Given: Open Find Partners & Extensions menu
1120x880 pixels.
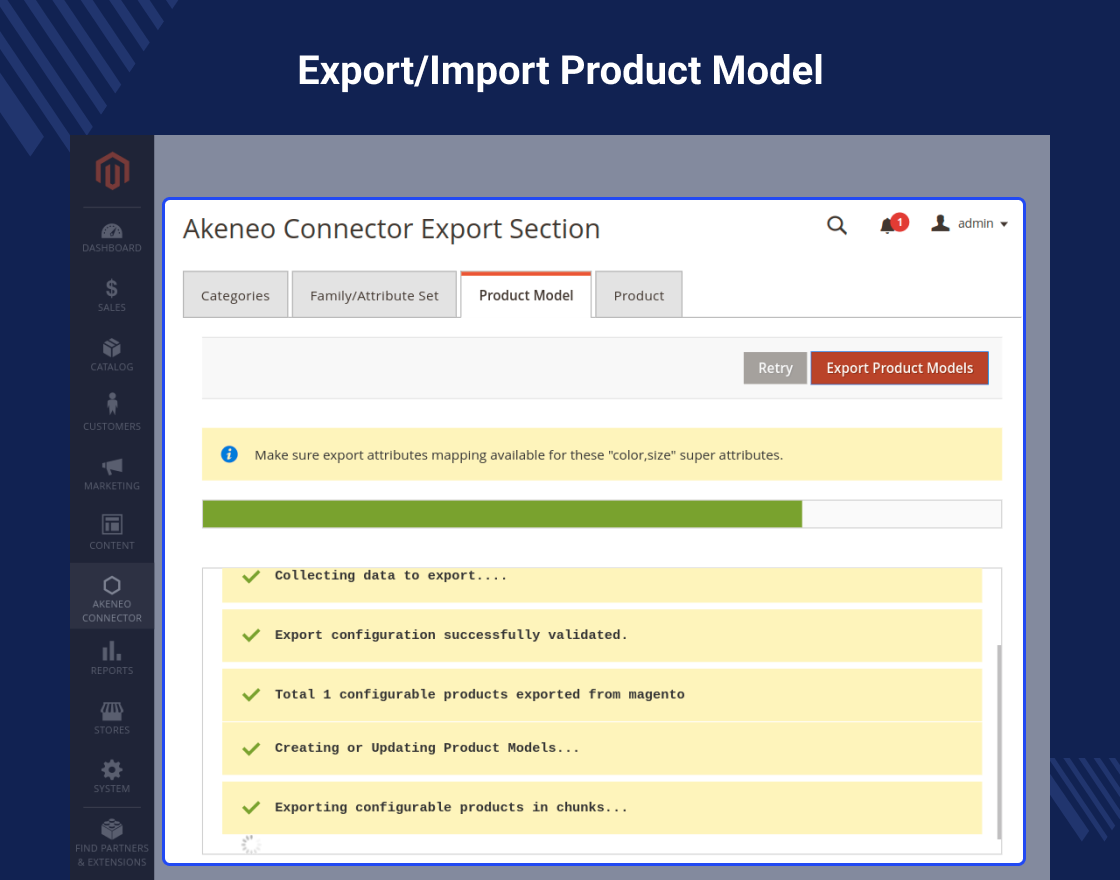Looking at the screenshot, I should tap(112, 843).
